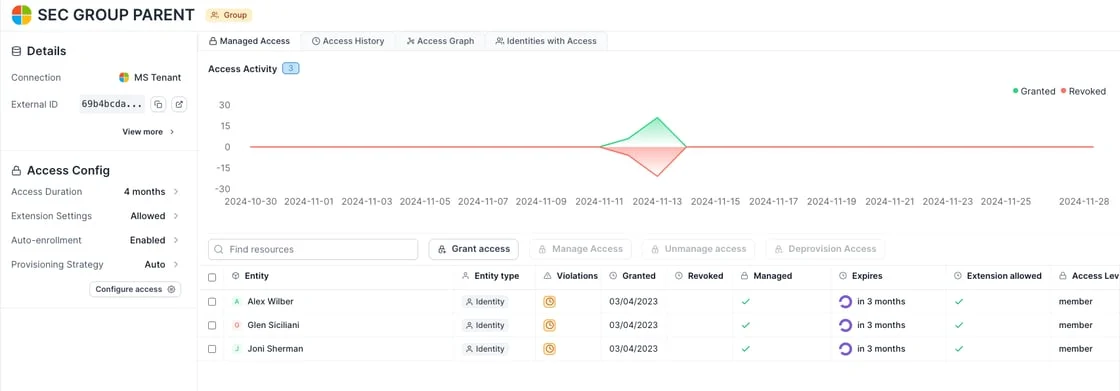Click Joni Sherman's violations clock icon

tap(549, 349)
